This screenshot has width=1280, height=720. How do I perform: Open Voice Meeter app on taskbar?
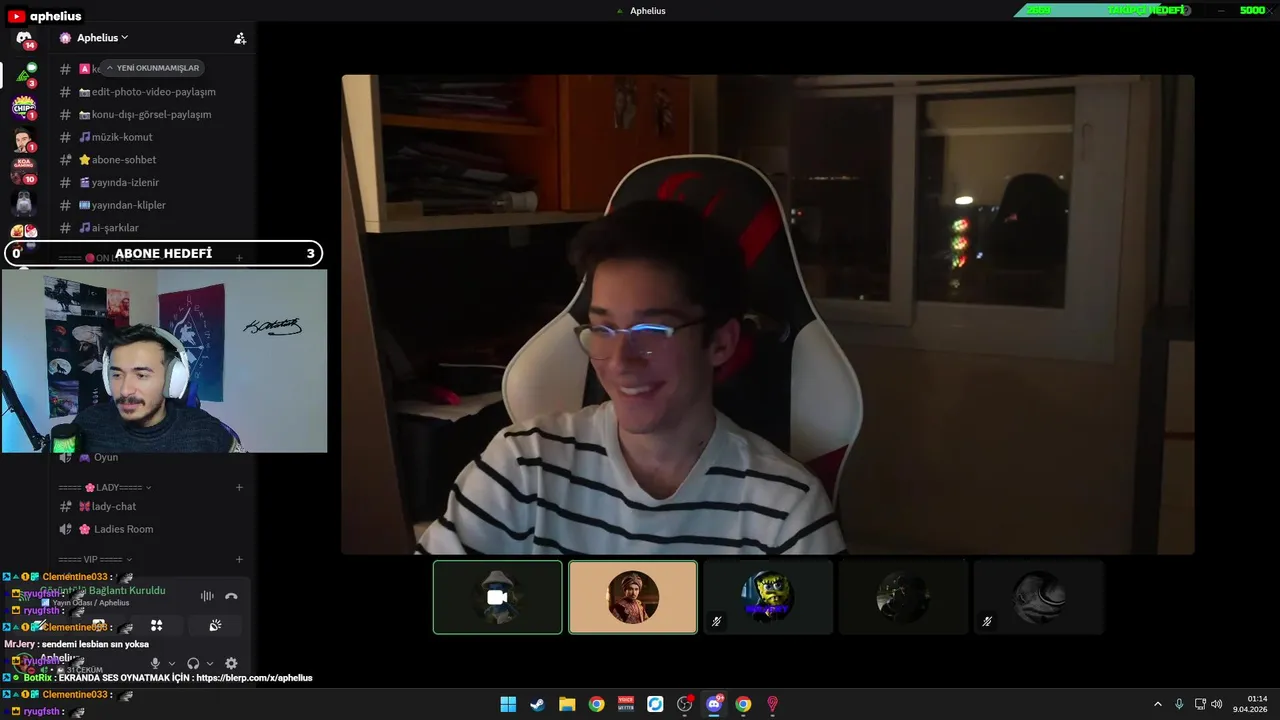point(626,704)
